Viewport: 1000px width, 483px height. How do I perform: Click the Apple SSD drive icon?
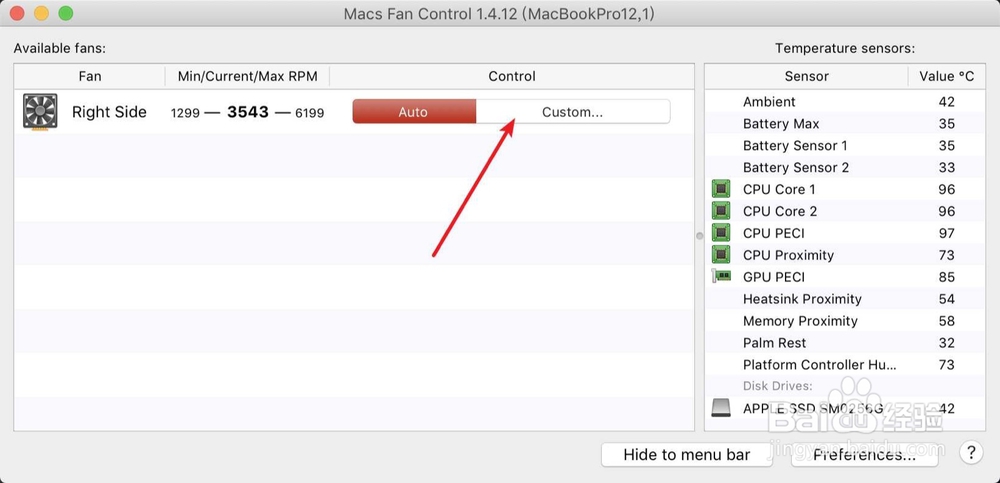click(x=721, y=408)
